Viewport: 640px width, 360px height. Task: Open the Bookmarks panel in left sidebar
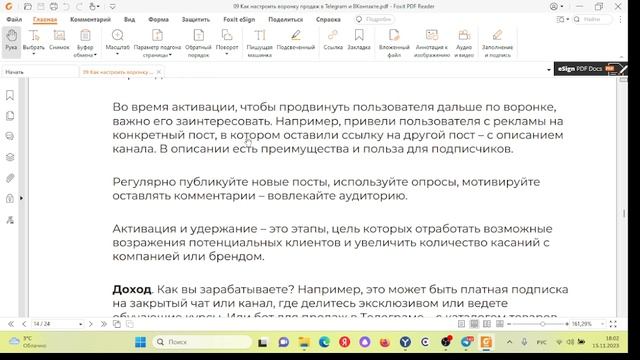10,95
